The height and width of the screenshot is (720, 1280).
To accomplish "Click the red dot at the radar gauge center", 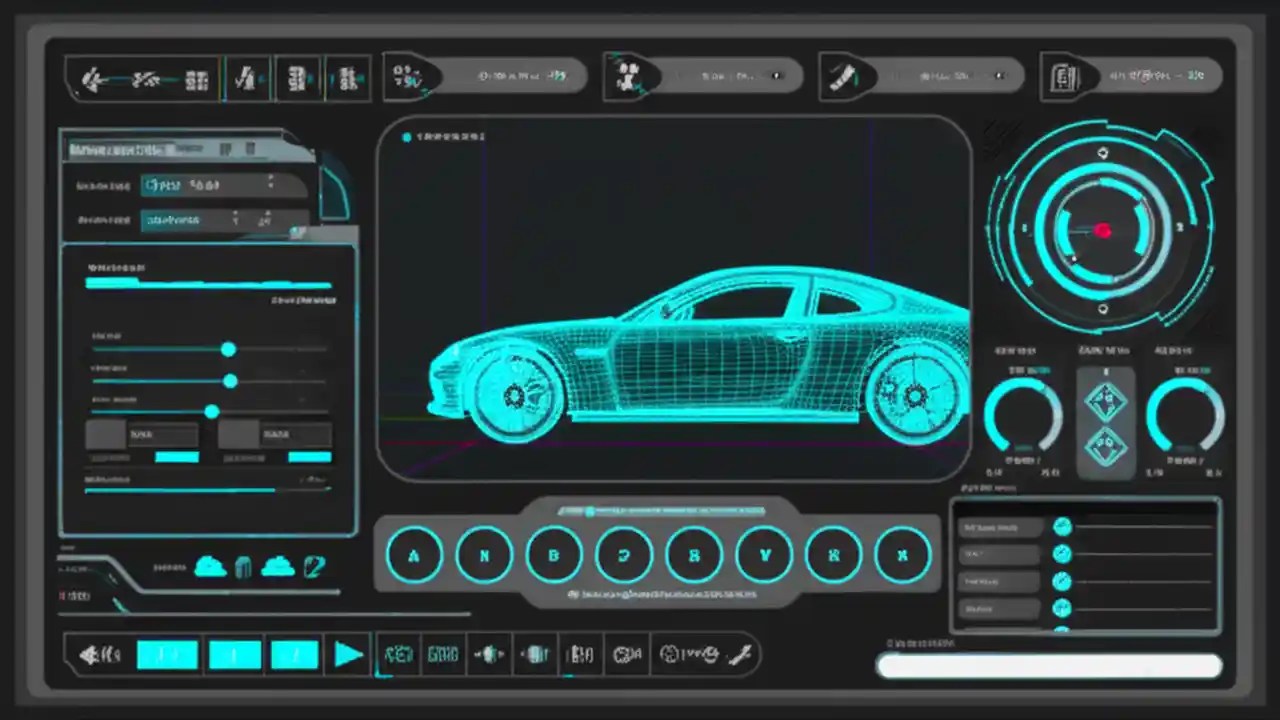I will point(1101,231).
